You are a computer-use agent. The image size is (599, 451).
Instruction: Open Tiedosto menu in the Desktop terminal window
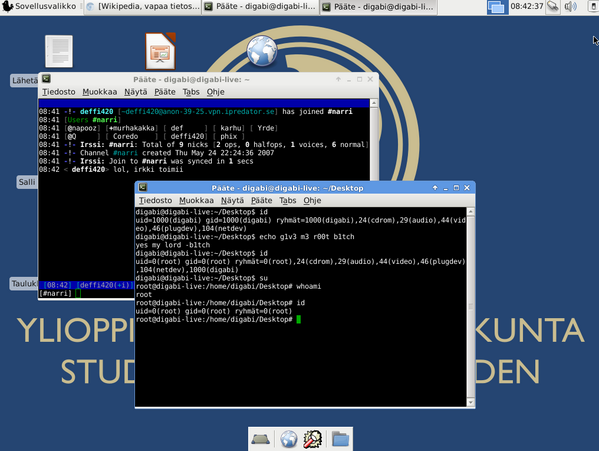tap(155, 200)
